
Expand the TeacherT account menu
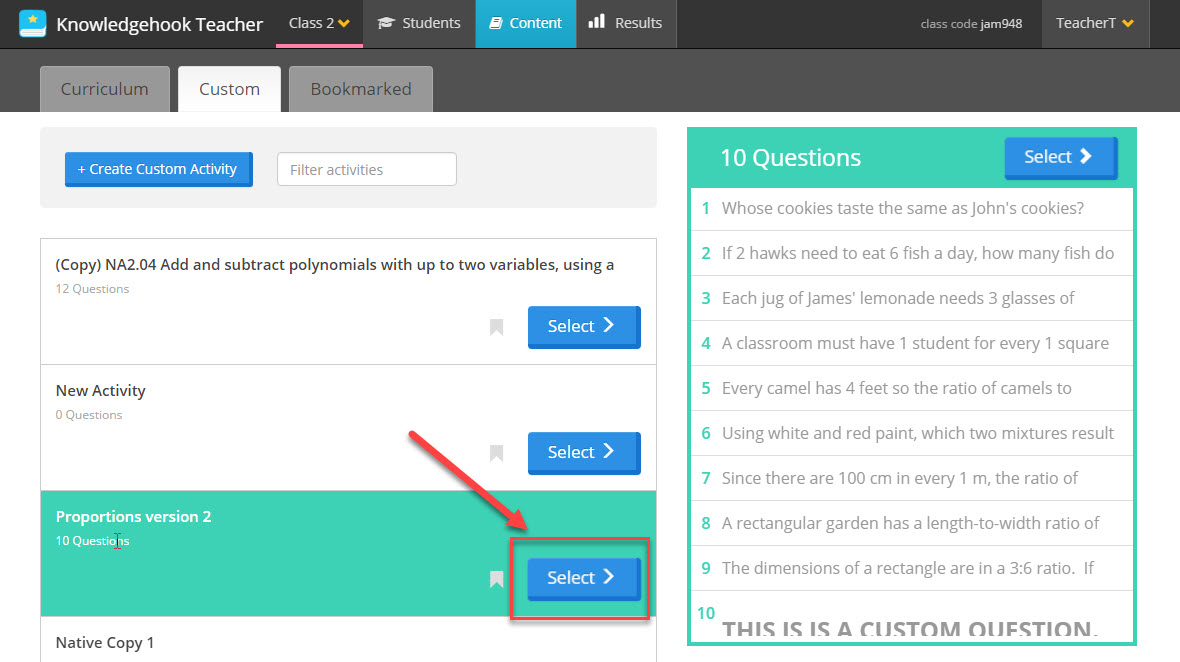coord(1095,23)
